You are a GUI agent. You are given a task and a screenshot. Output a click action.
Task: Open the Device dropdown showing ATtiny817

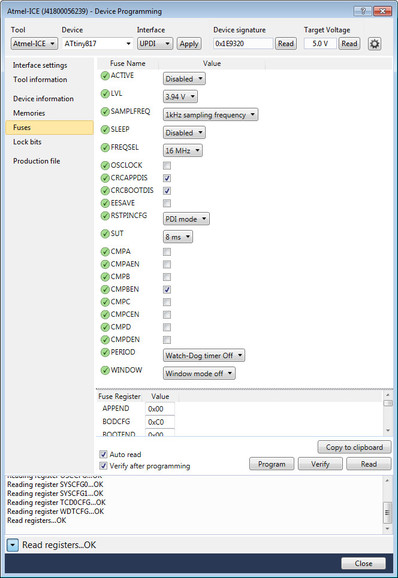[x=97, y=43]
